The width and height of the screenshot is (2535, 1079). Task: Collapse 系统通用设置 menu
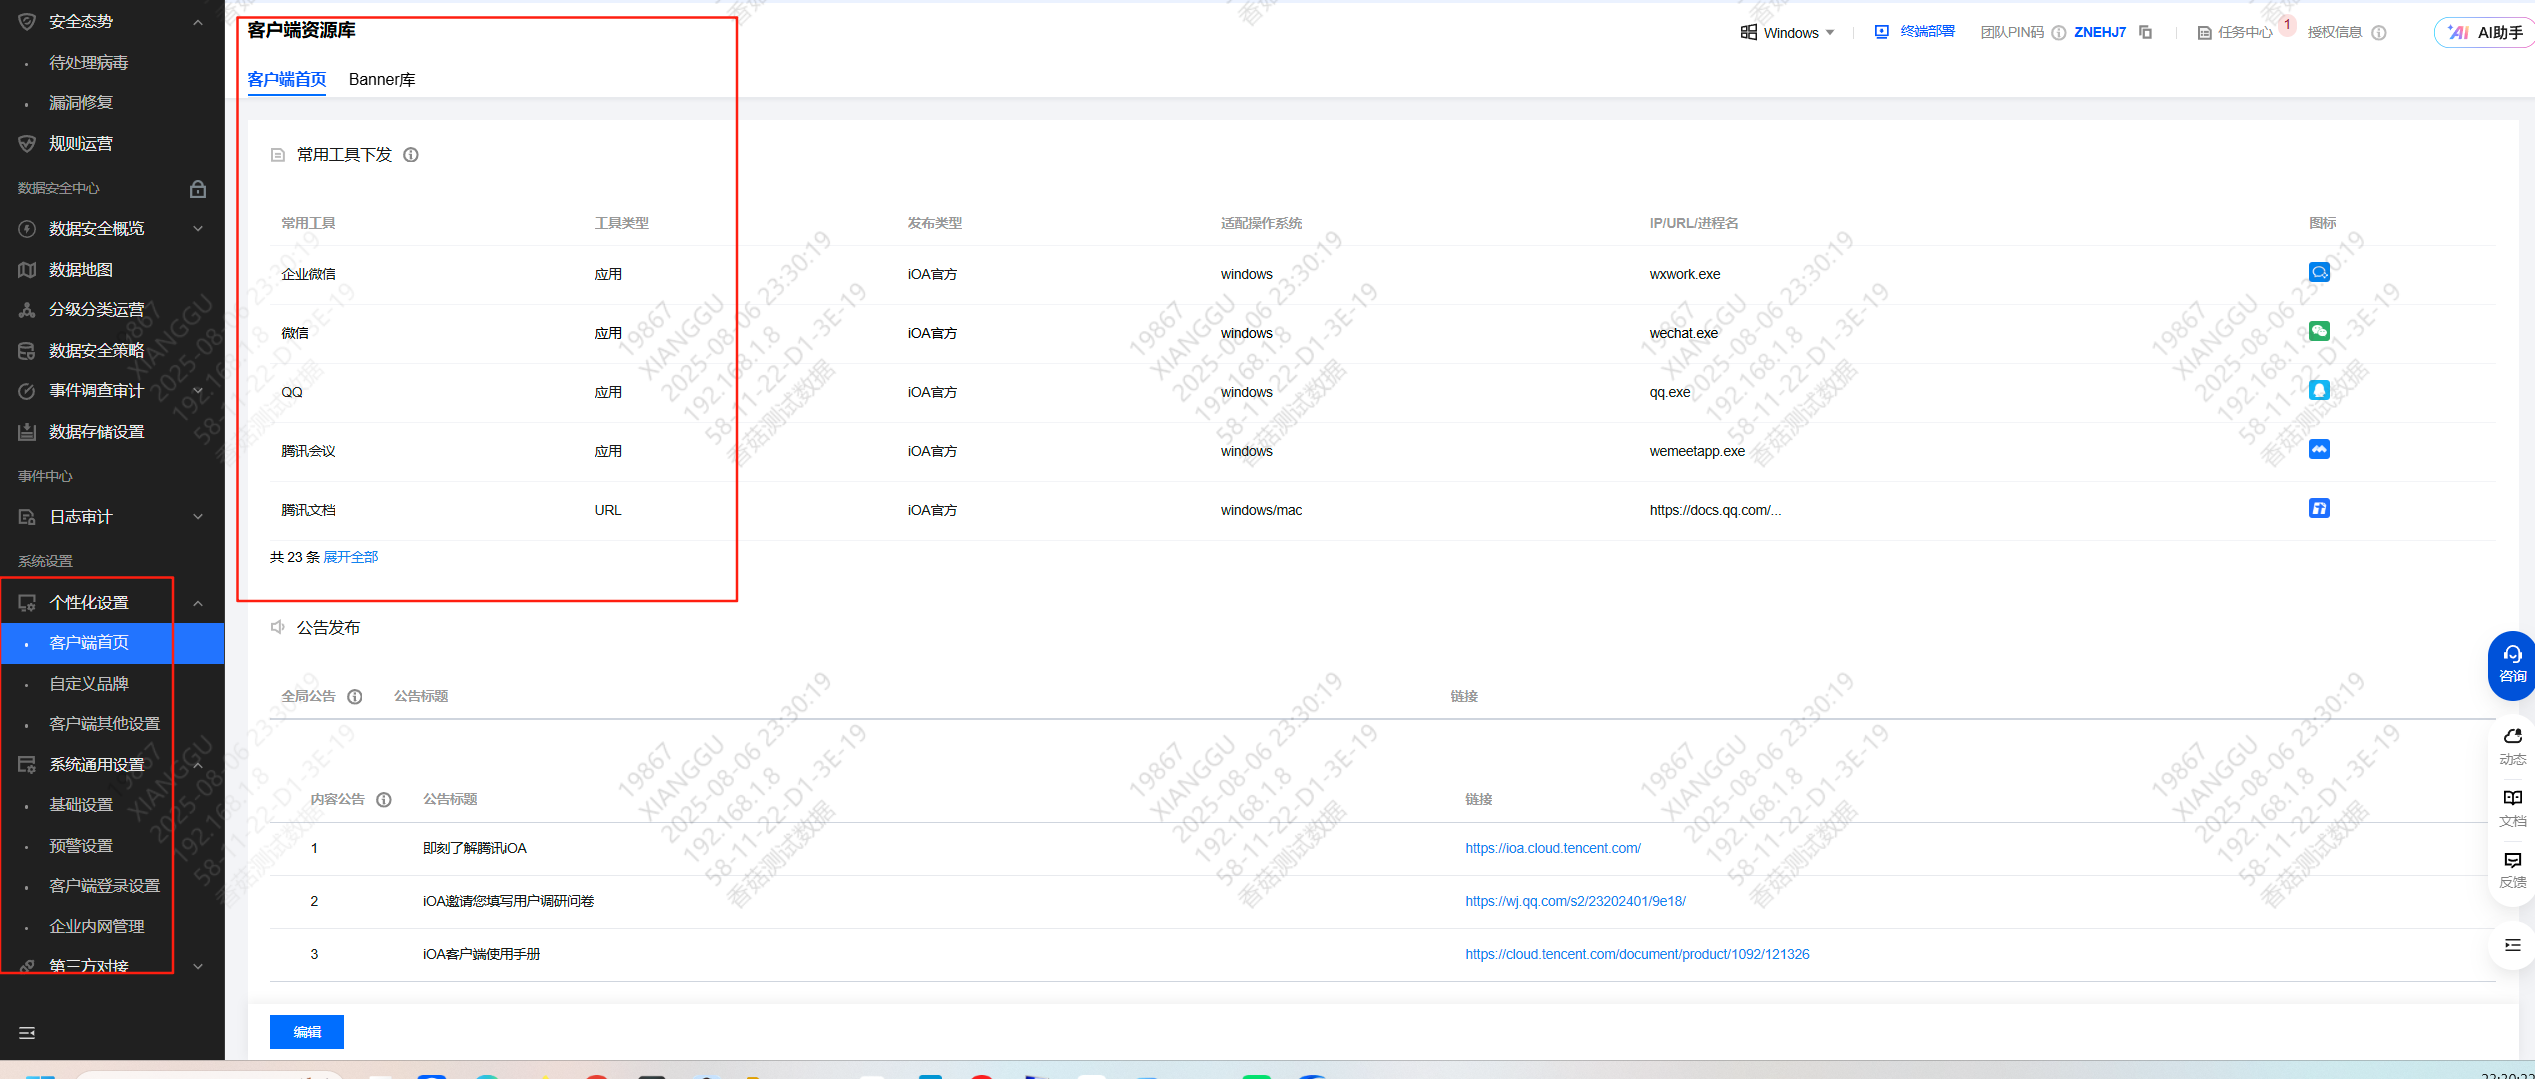(198, 765)
